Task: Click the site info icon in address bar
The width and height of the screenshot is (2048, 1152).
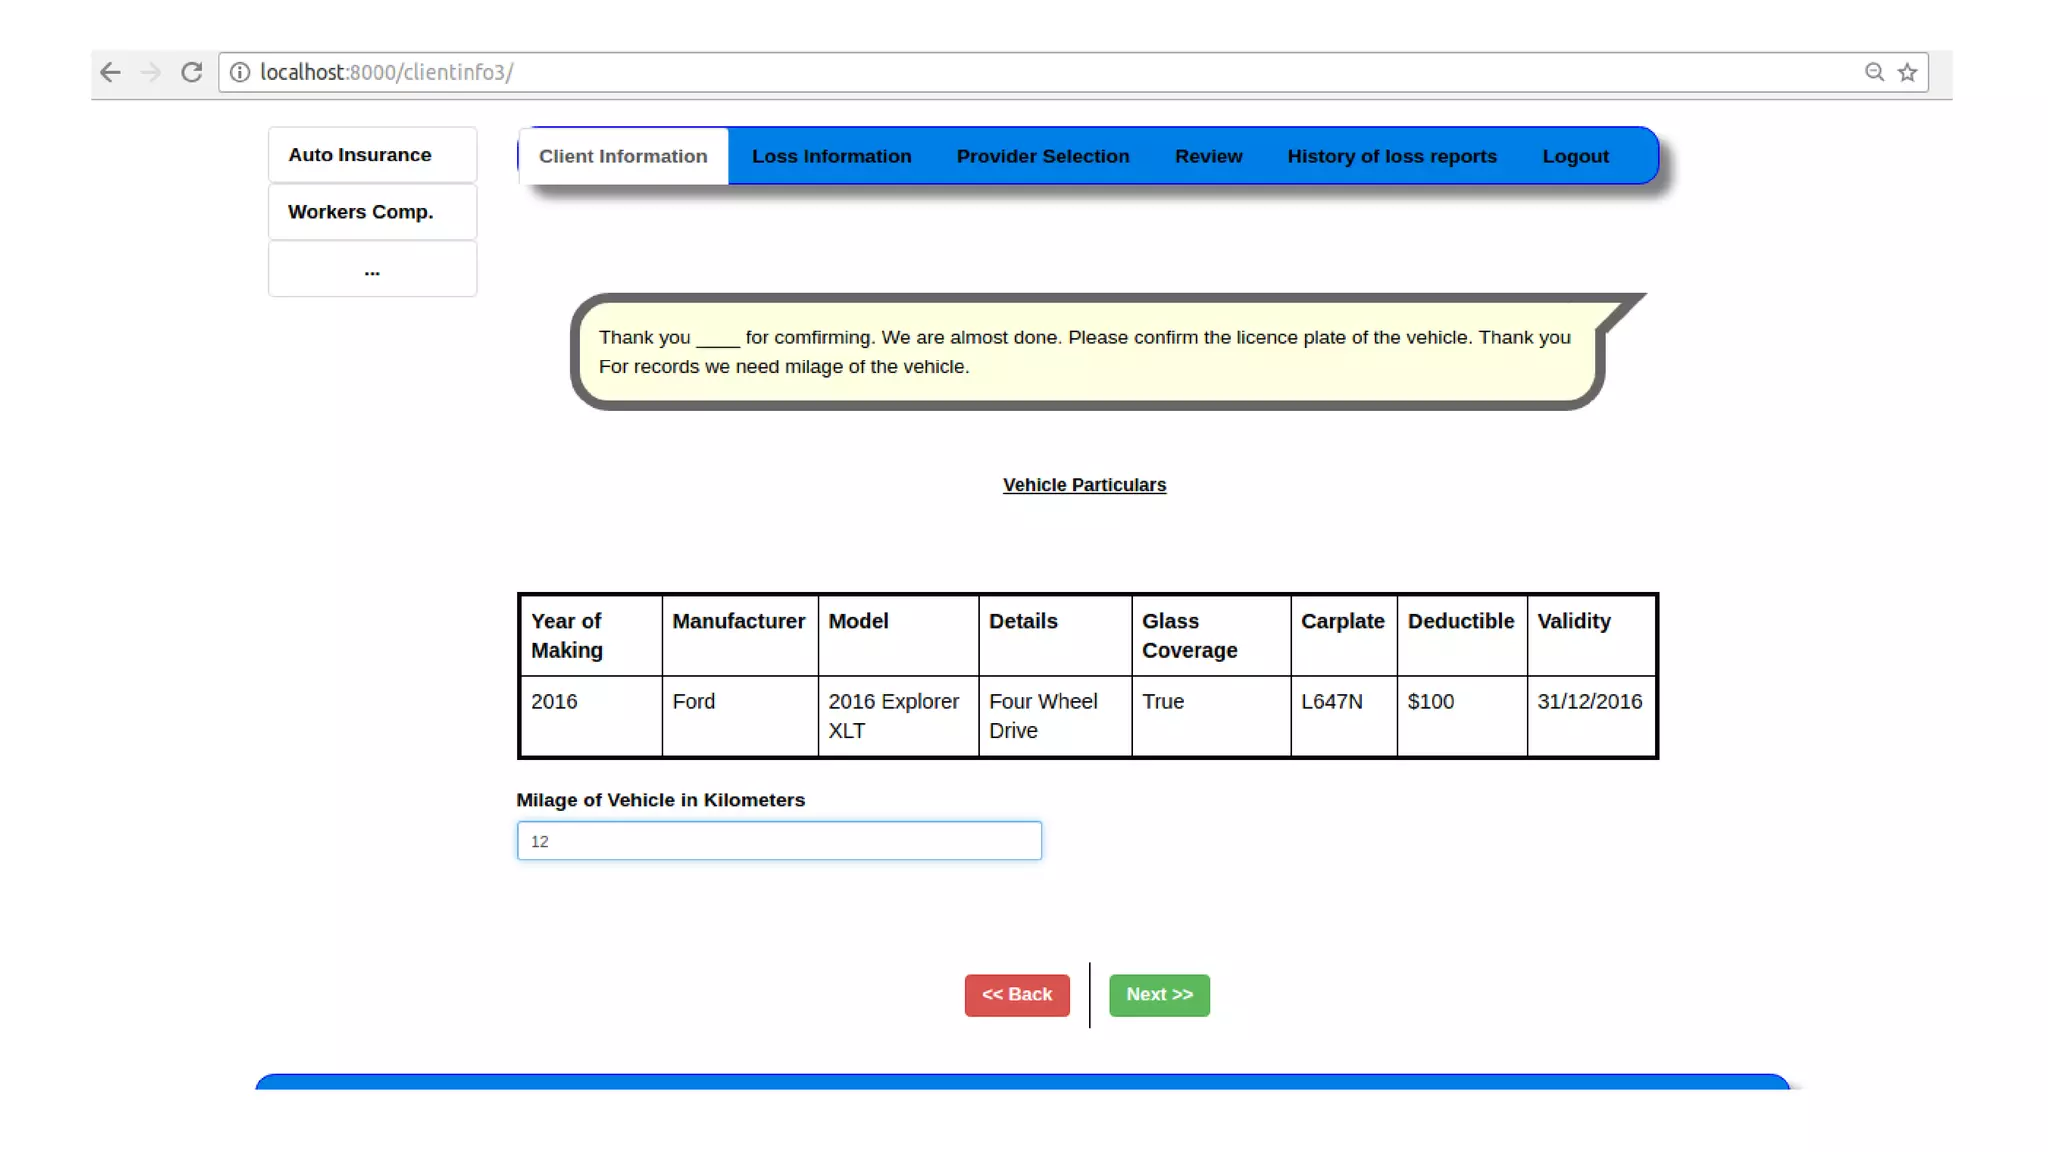Action: tap(239, 72)
